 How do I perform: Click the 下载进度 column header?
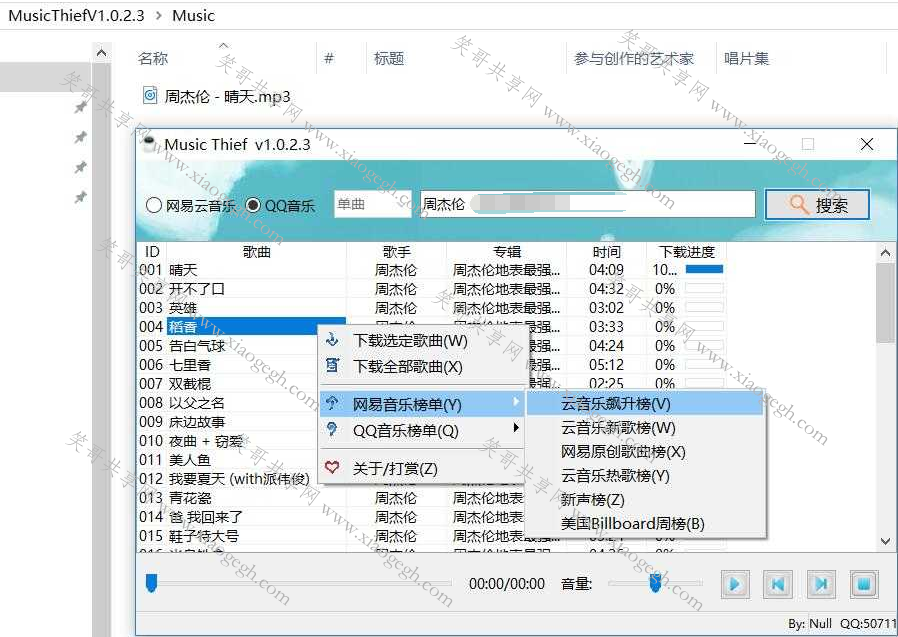point(687,251)
